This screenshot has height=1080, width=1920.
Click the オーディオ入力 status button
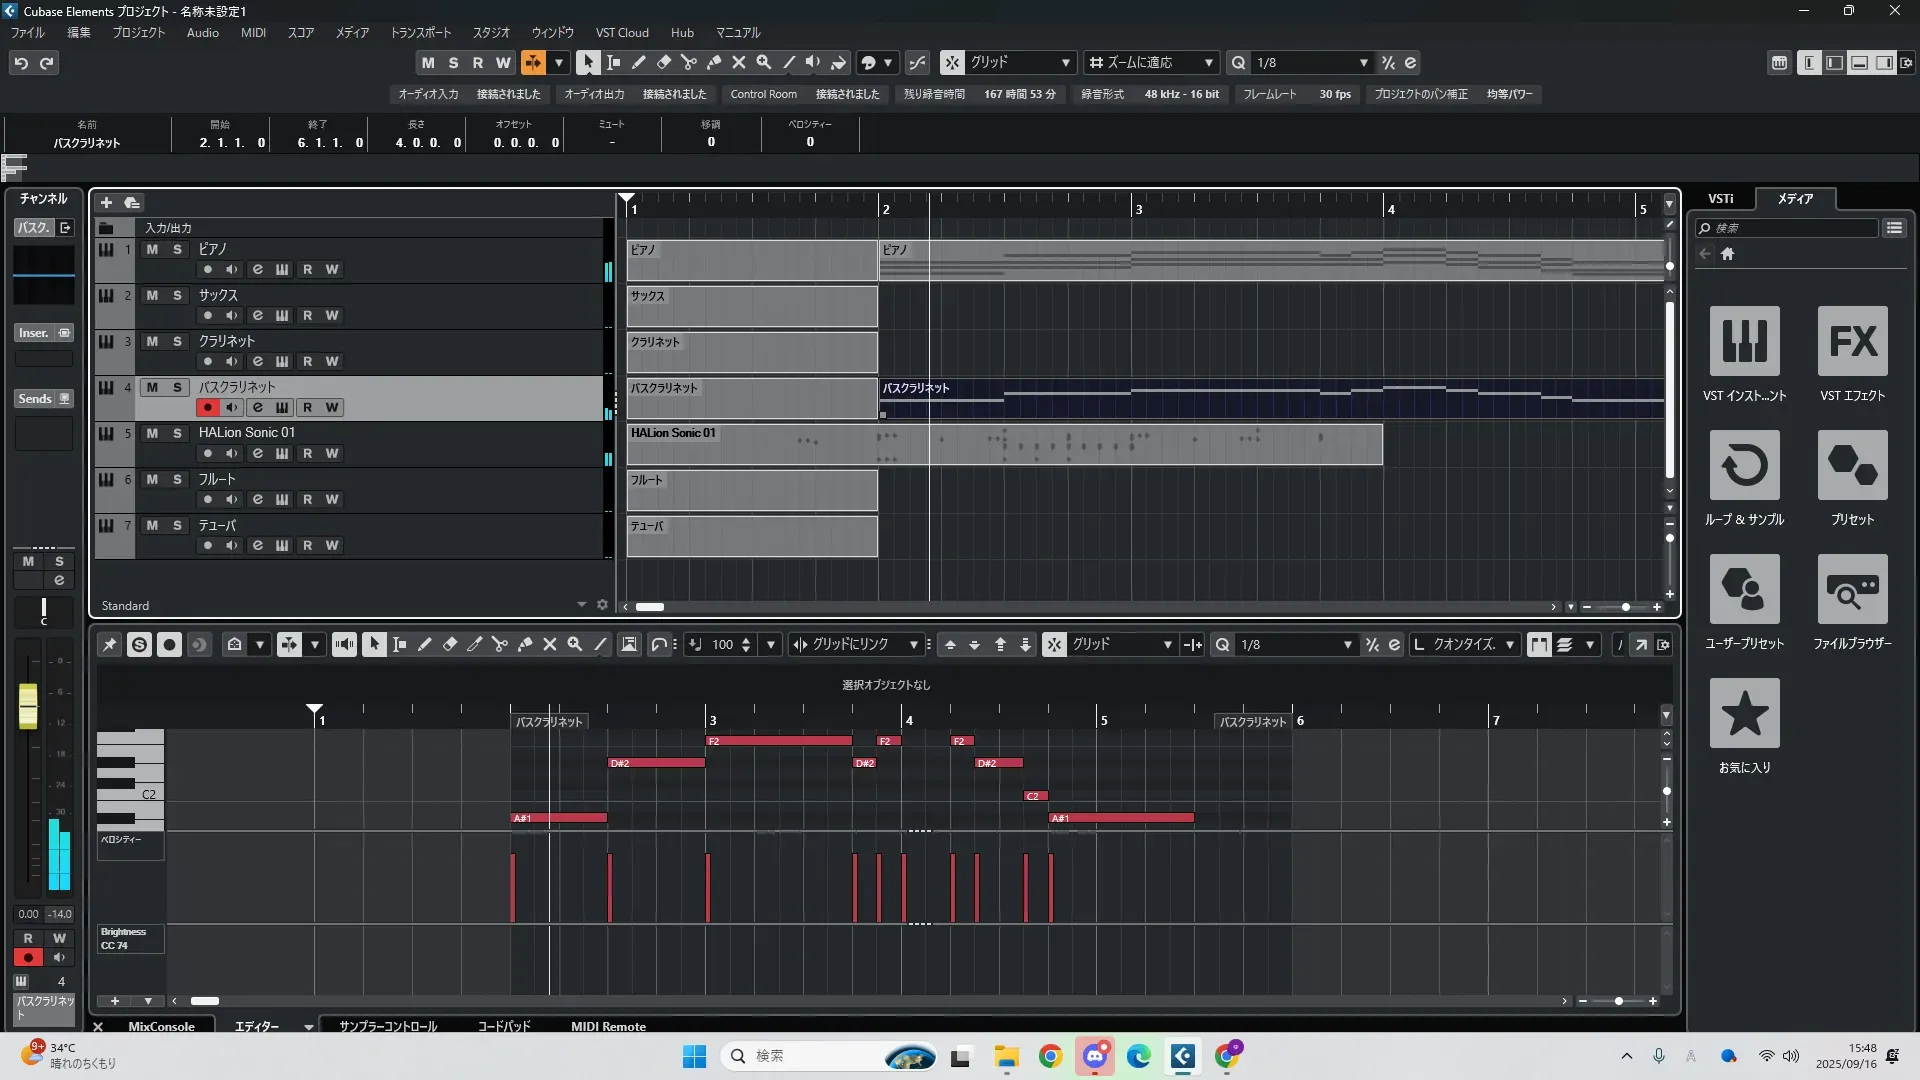coord(428,94)
